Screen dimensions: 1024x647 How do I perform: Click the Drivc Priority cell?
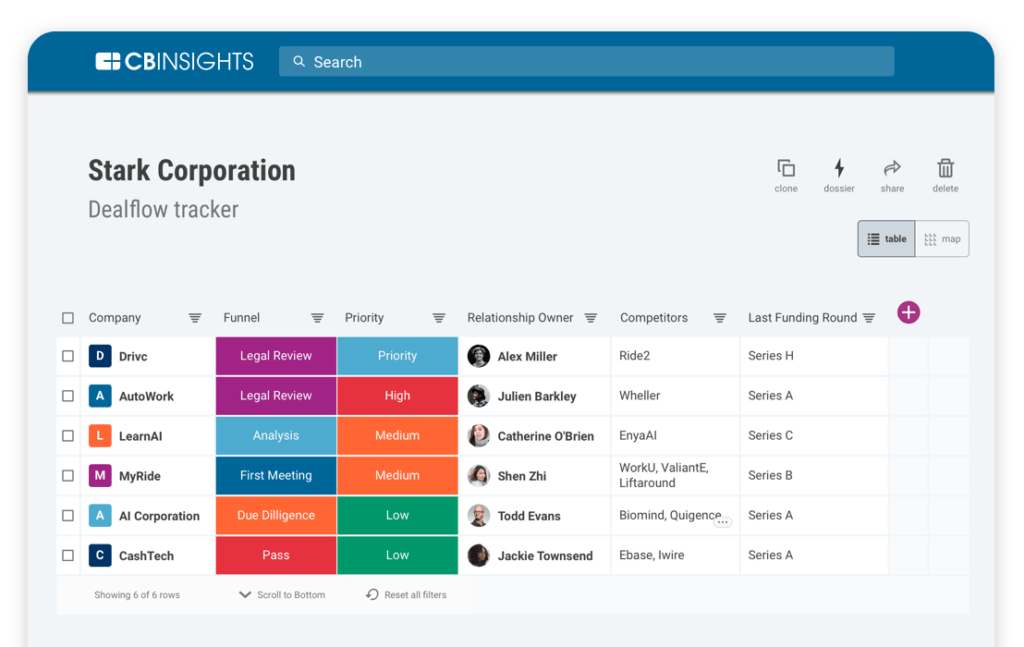pyautogui.click(x=397, y=356)
